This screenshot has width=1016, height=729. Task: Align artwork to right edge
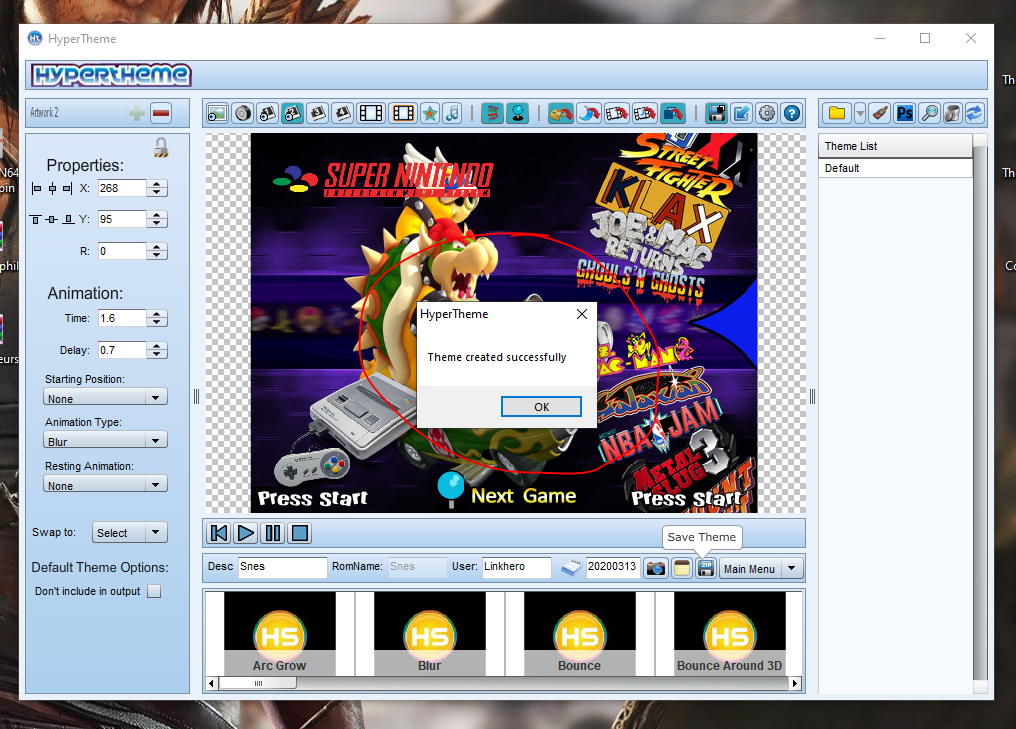(x=67, y=189)
